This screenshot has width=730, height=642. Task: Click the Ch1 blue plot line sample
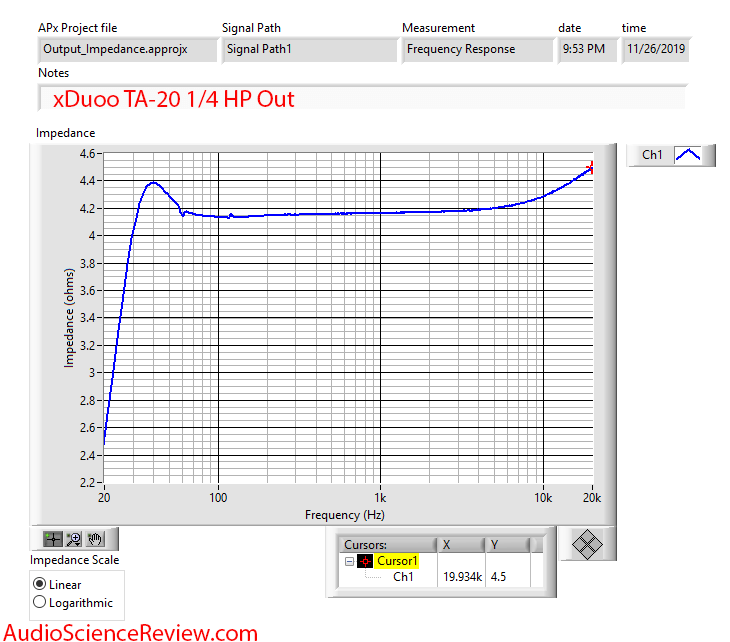[688, 155]
